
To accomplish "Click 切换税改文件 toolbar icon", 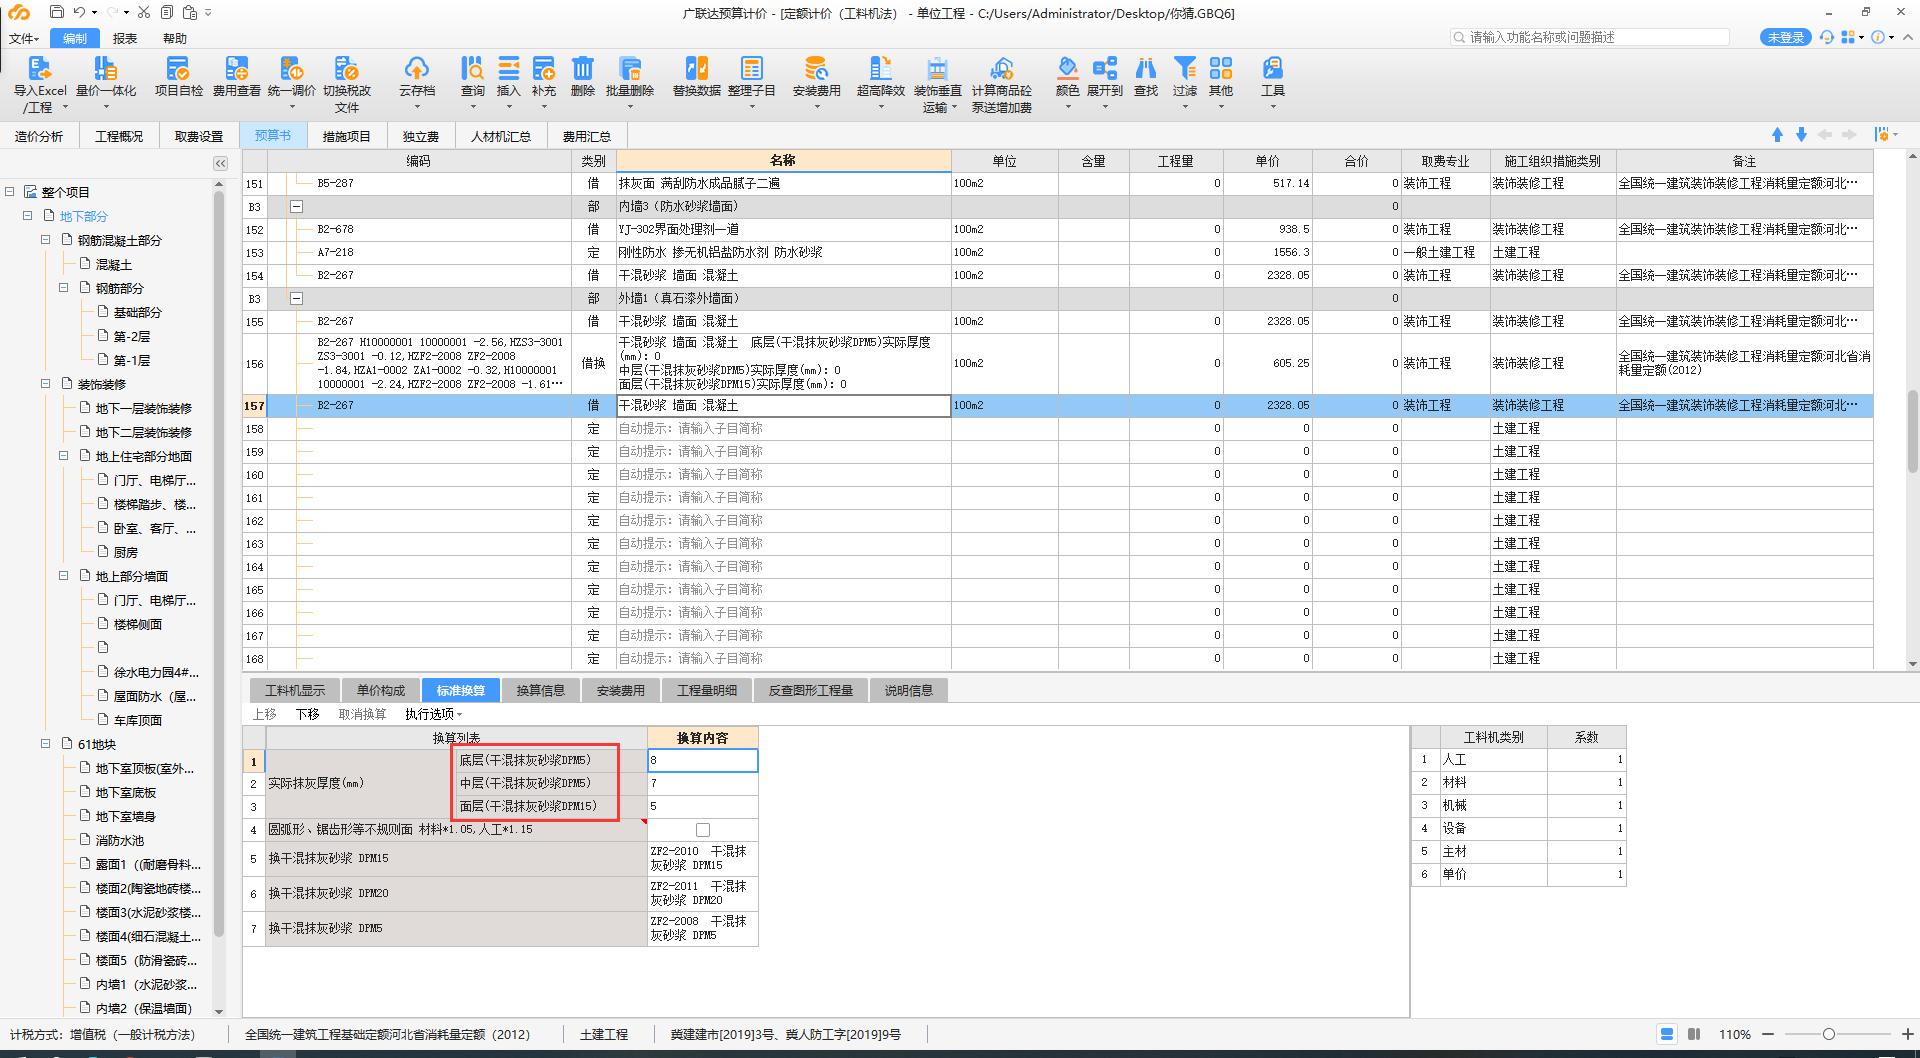I will pos(346,68).
